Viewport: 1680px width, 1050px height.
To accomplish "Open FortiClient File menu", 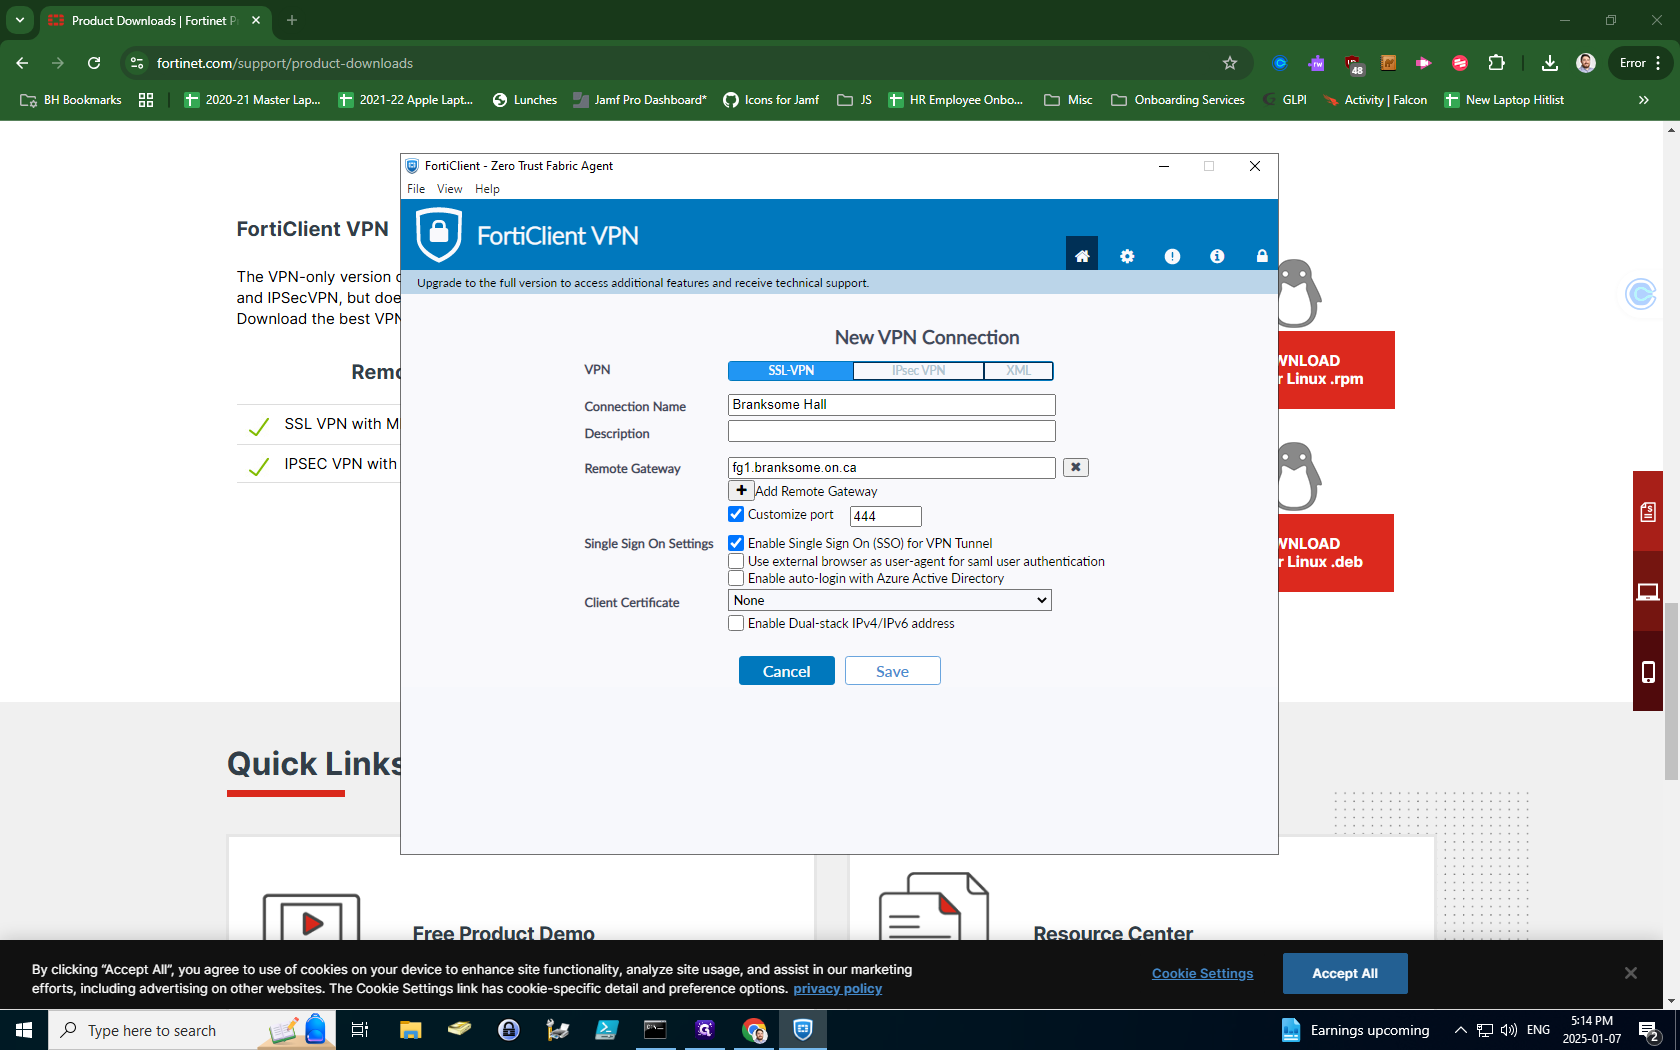I will 416,189.
